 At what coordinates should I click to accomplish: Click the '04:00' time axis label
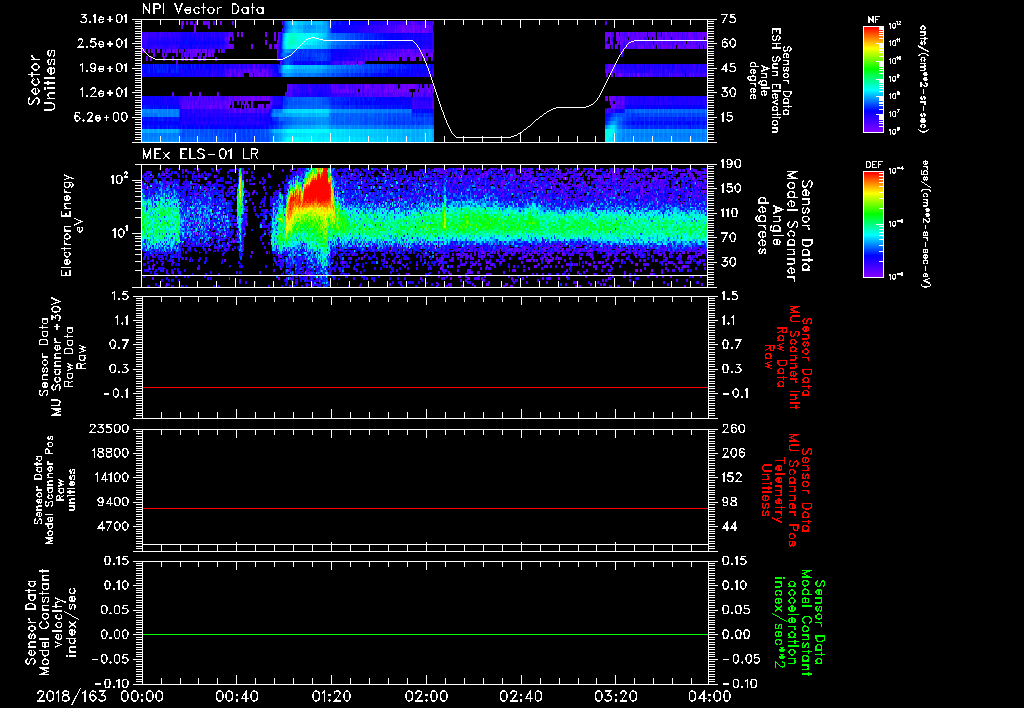click(710, 696)
